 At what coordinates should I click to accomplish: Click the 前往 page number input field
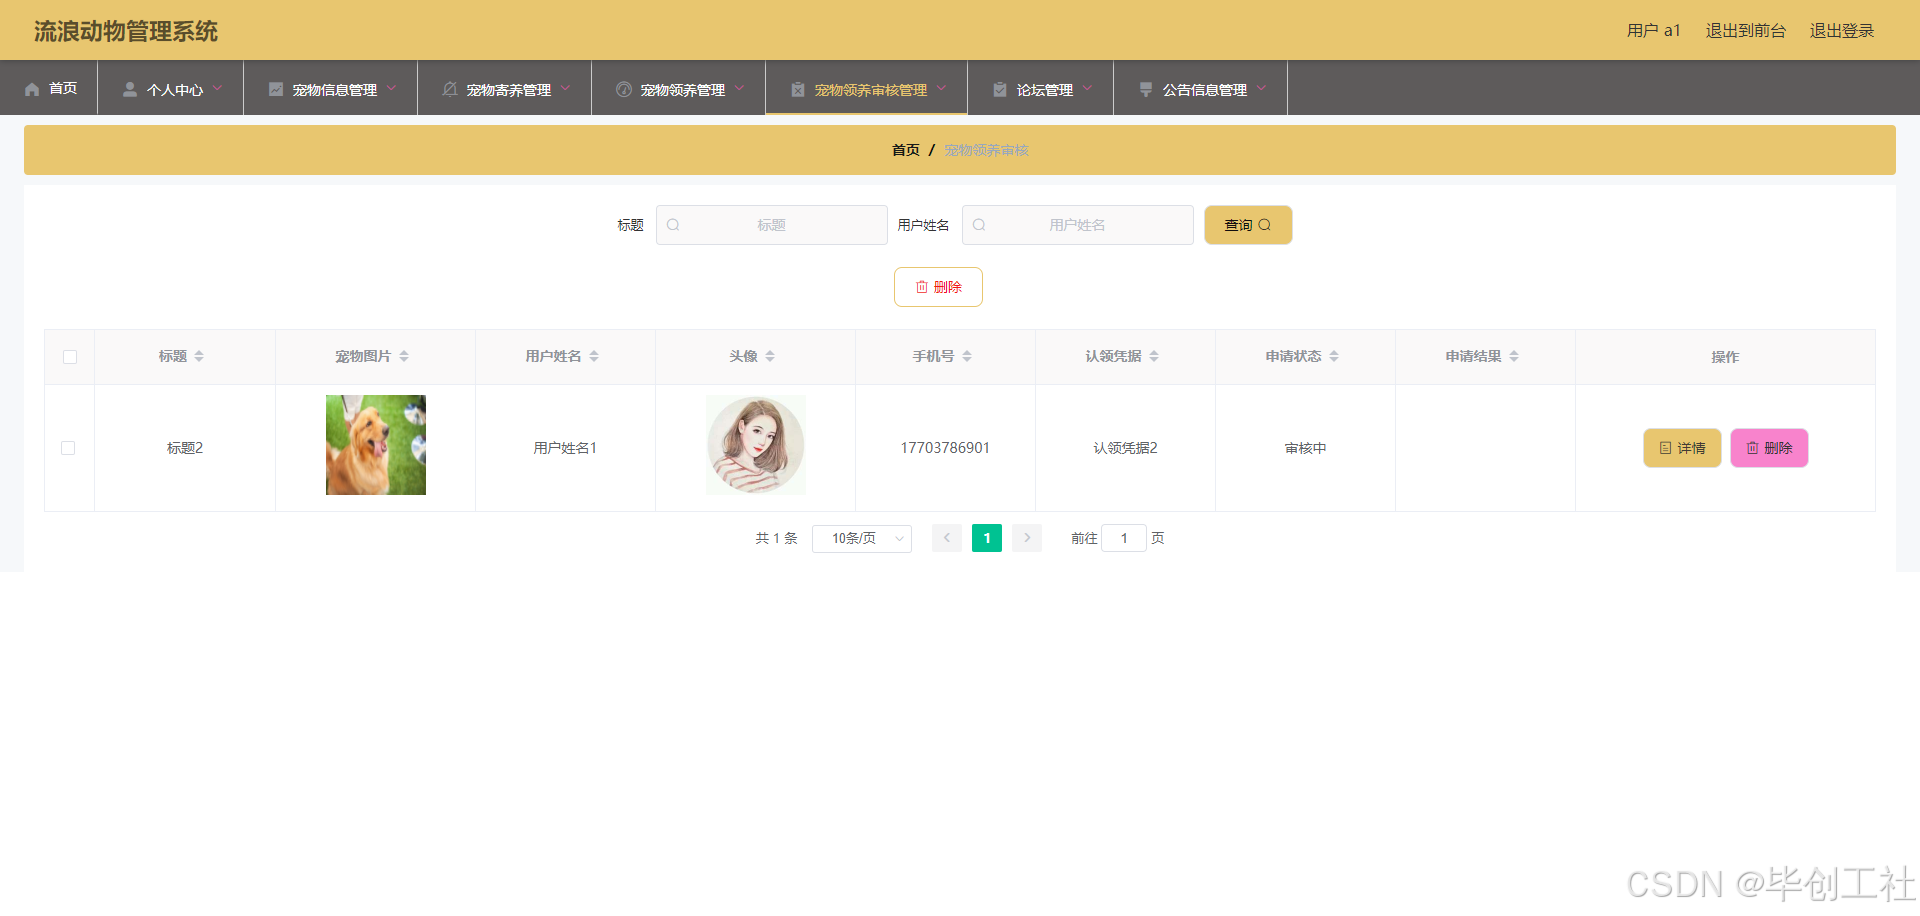coord(1124,538)
